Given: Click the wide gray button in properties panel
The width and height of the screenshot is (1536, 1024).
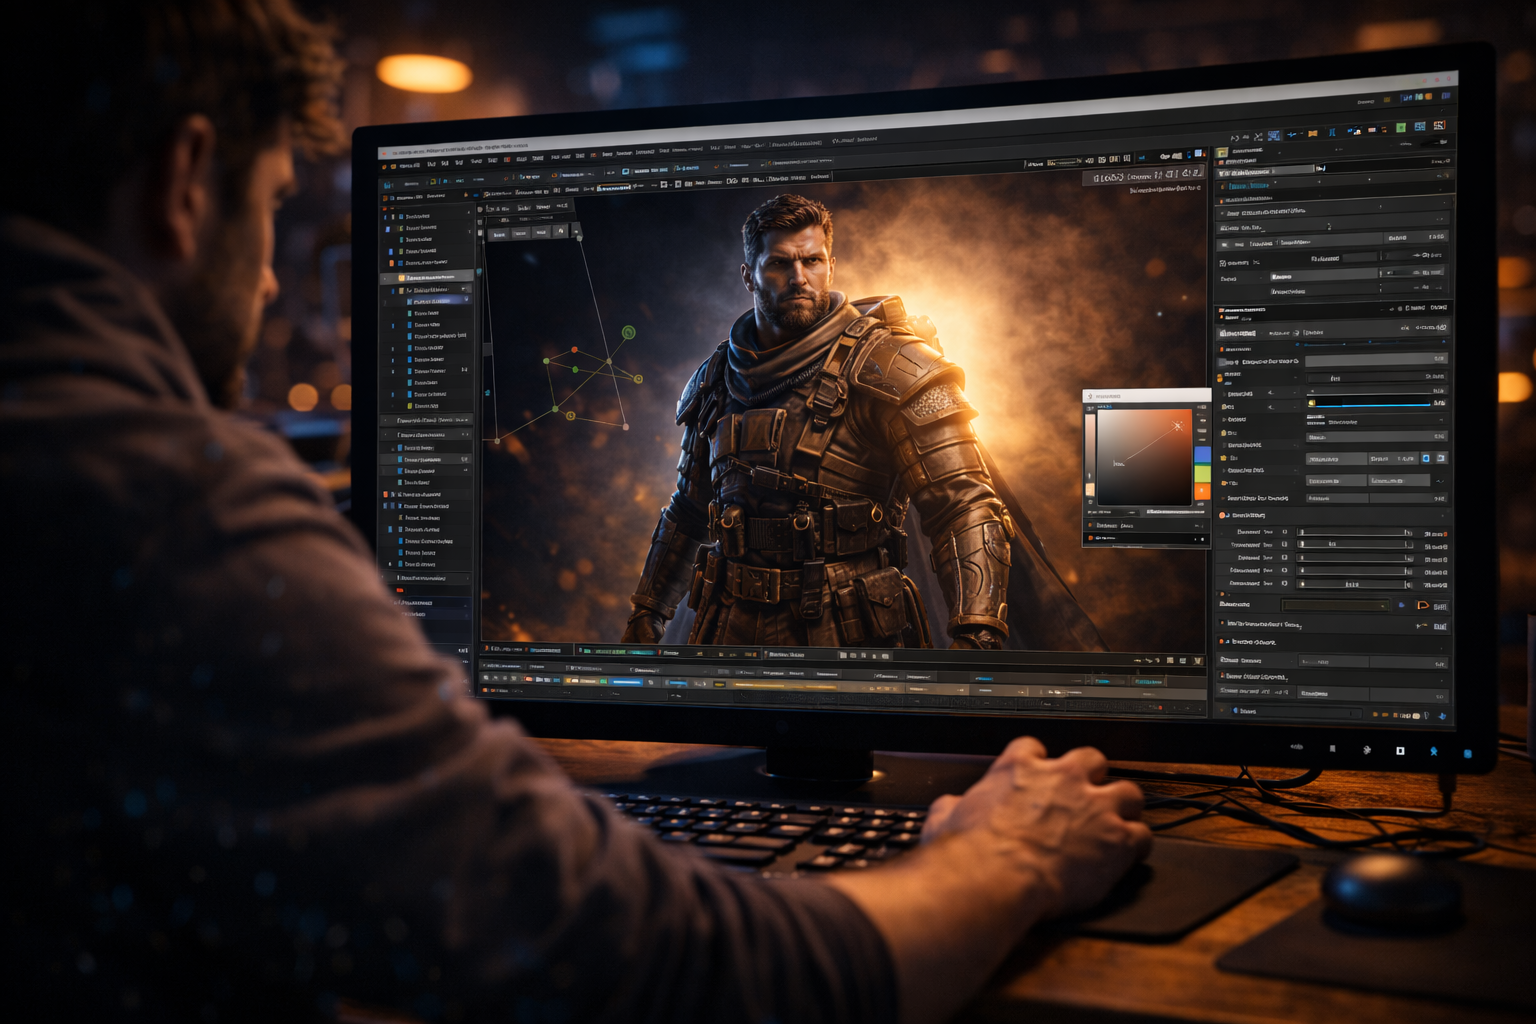Looking at the screenshot, I should tap(1375, 359).
